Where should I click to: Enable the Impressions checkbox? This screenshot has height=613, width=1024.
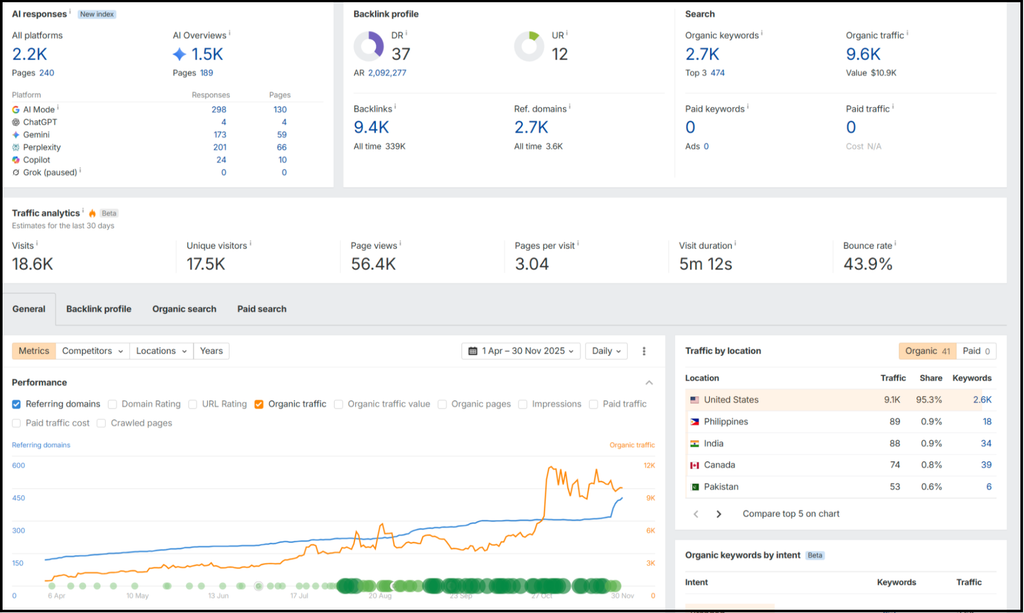522,405
